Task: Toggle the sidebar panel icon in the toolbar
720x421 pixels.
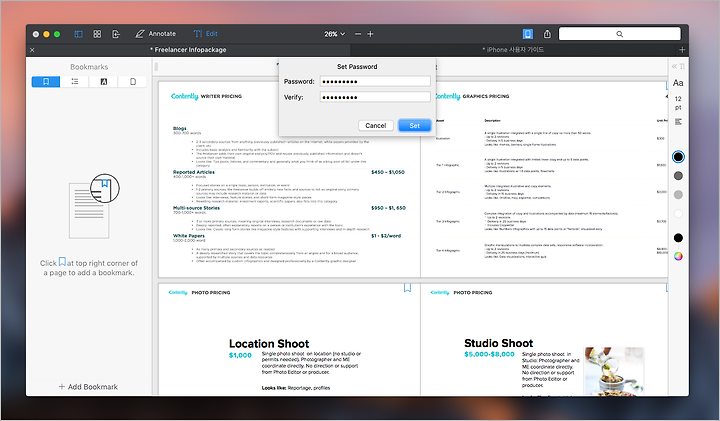Action: click(79, 34)
